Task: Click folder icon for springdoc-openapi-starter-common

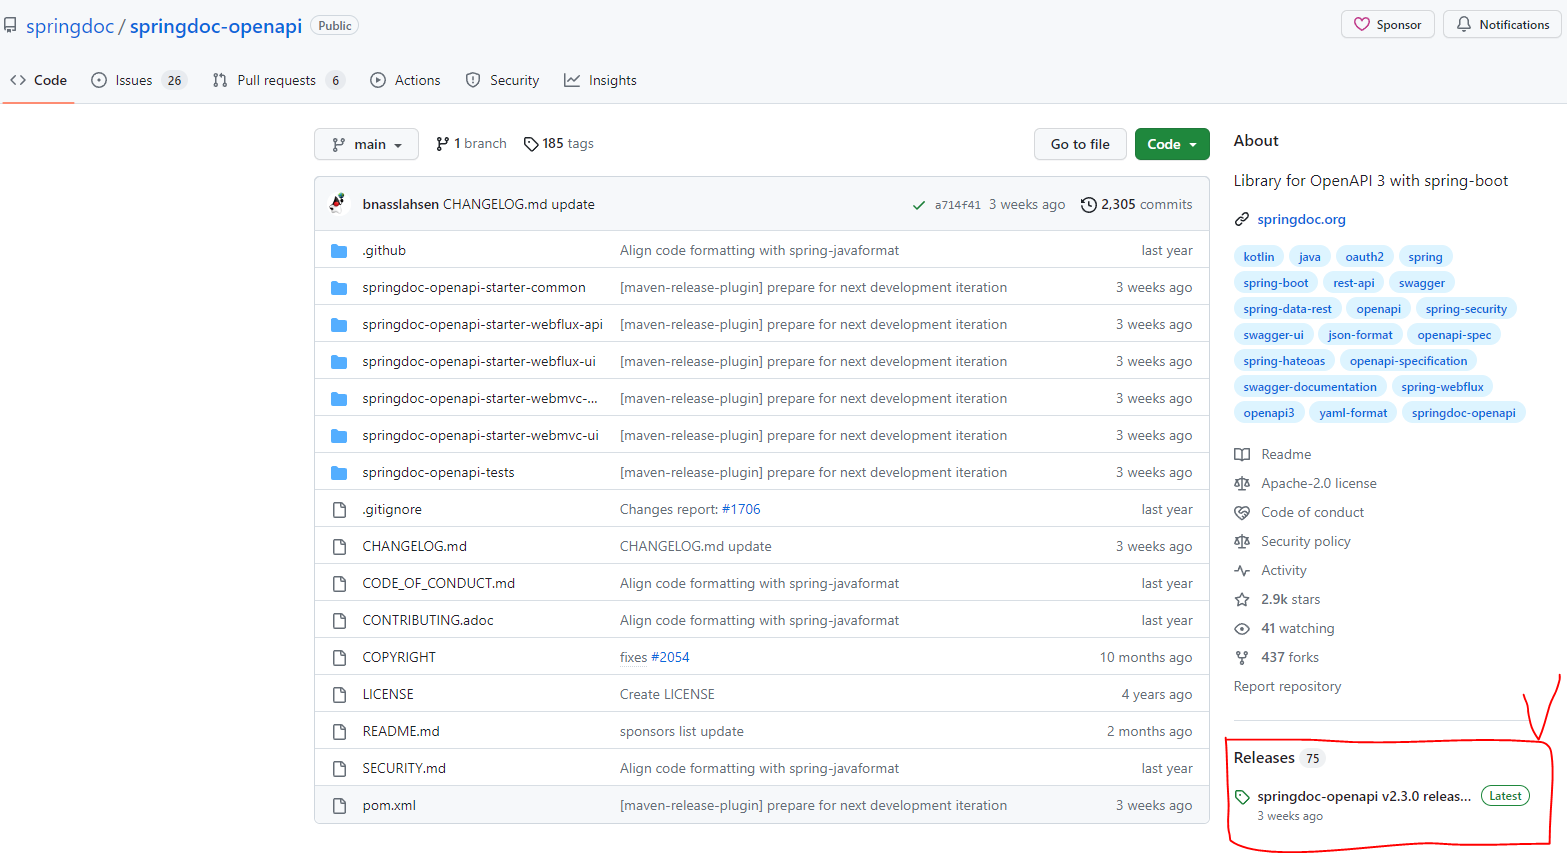Action: click(339, 288)
